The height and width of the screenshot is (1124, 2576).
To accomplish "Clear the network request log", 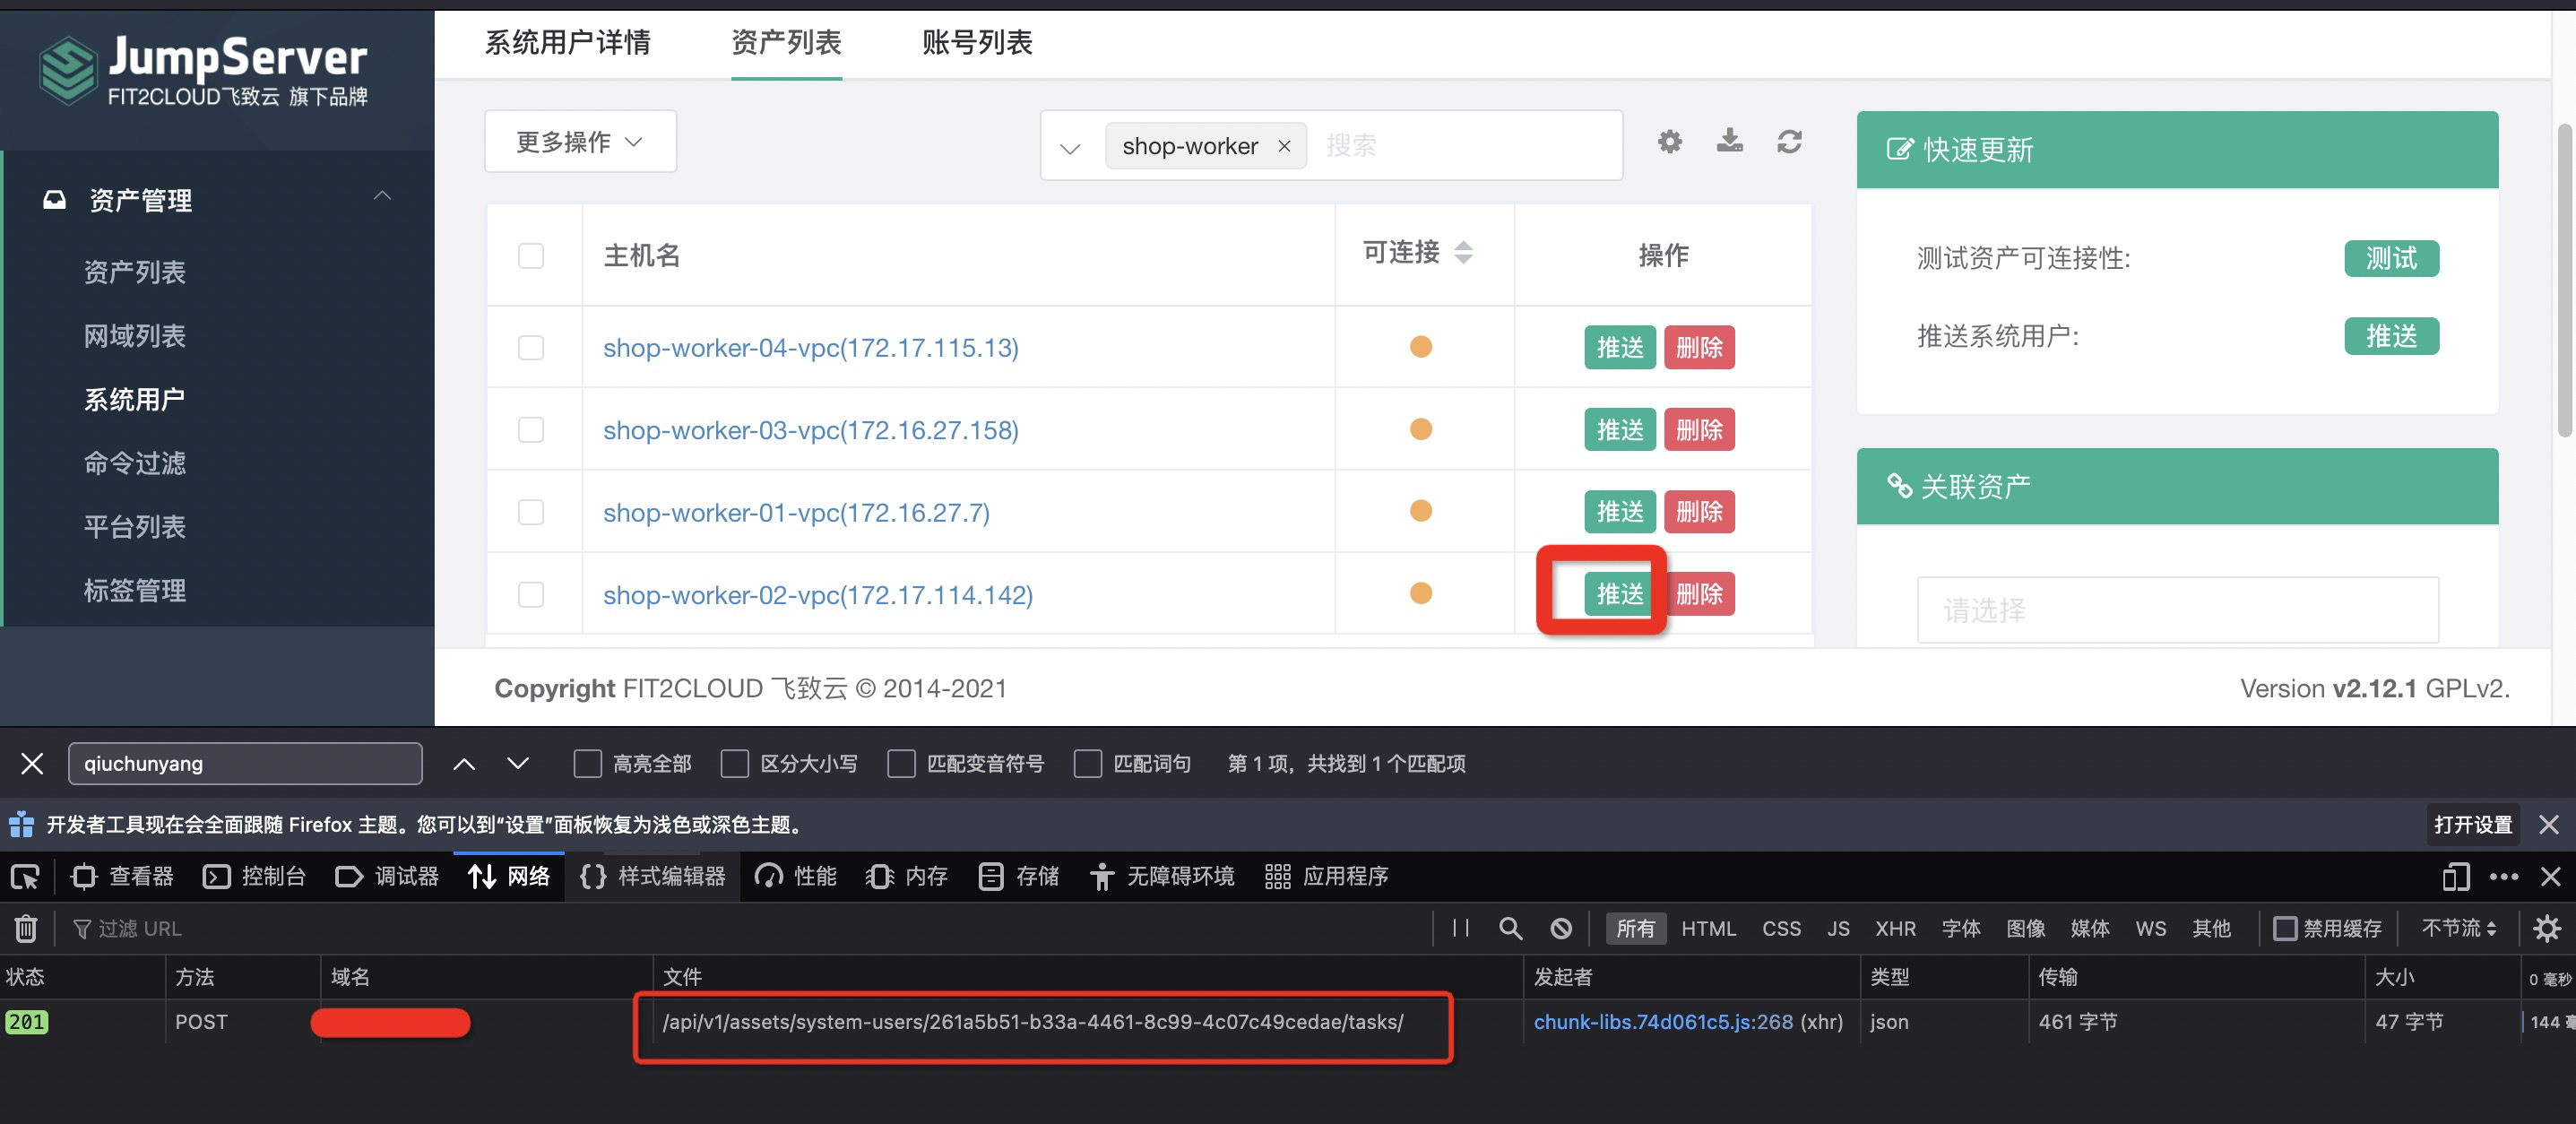I will 26,928.
